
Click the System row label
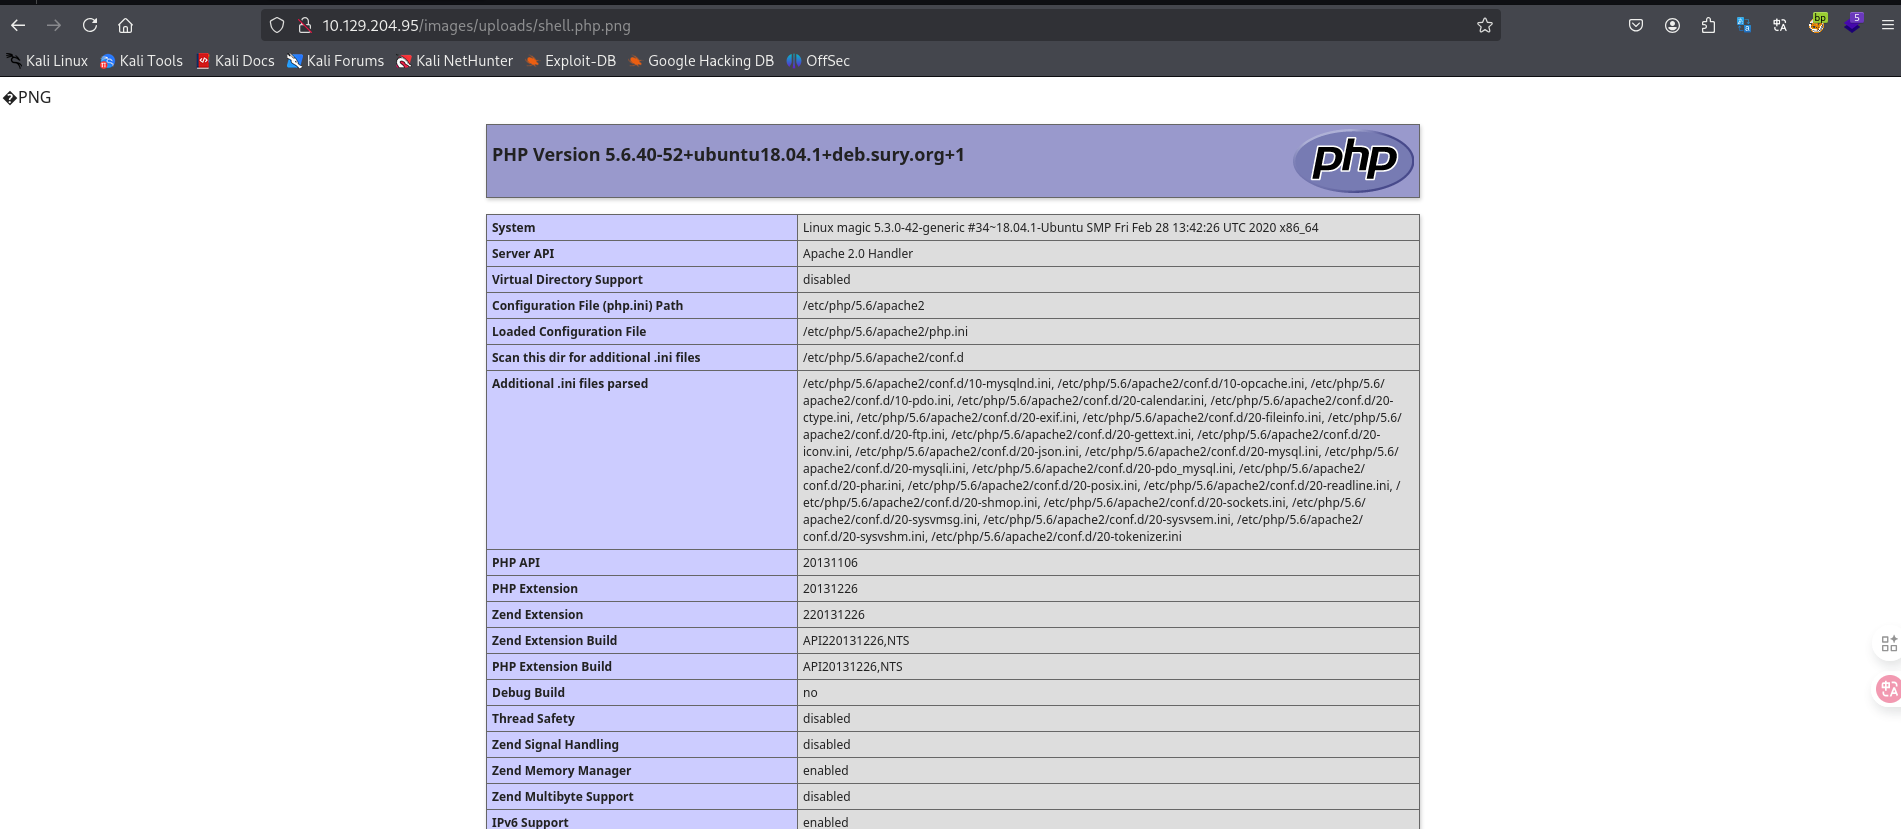tap(513, 228)
